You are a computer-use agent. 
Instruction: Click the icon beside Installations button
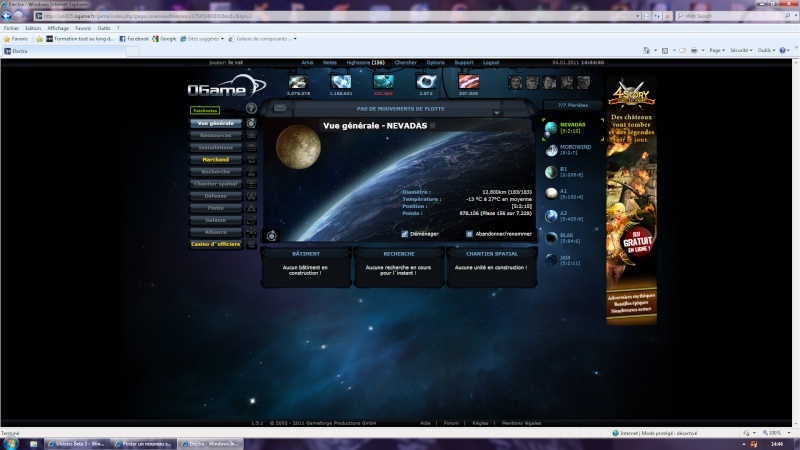pos(251,147)
